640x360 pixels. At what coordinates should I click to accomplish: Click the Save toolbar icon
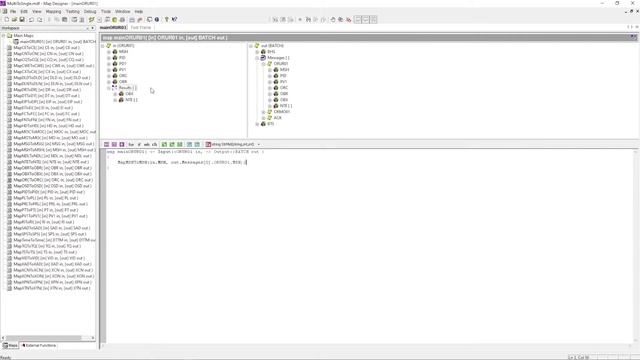[22, 20]
